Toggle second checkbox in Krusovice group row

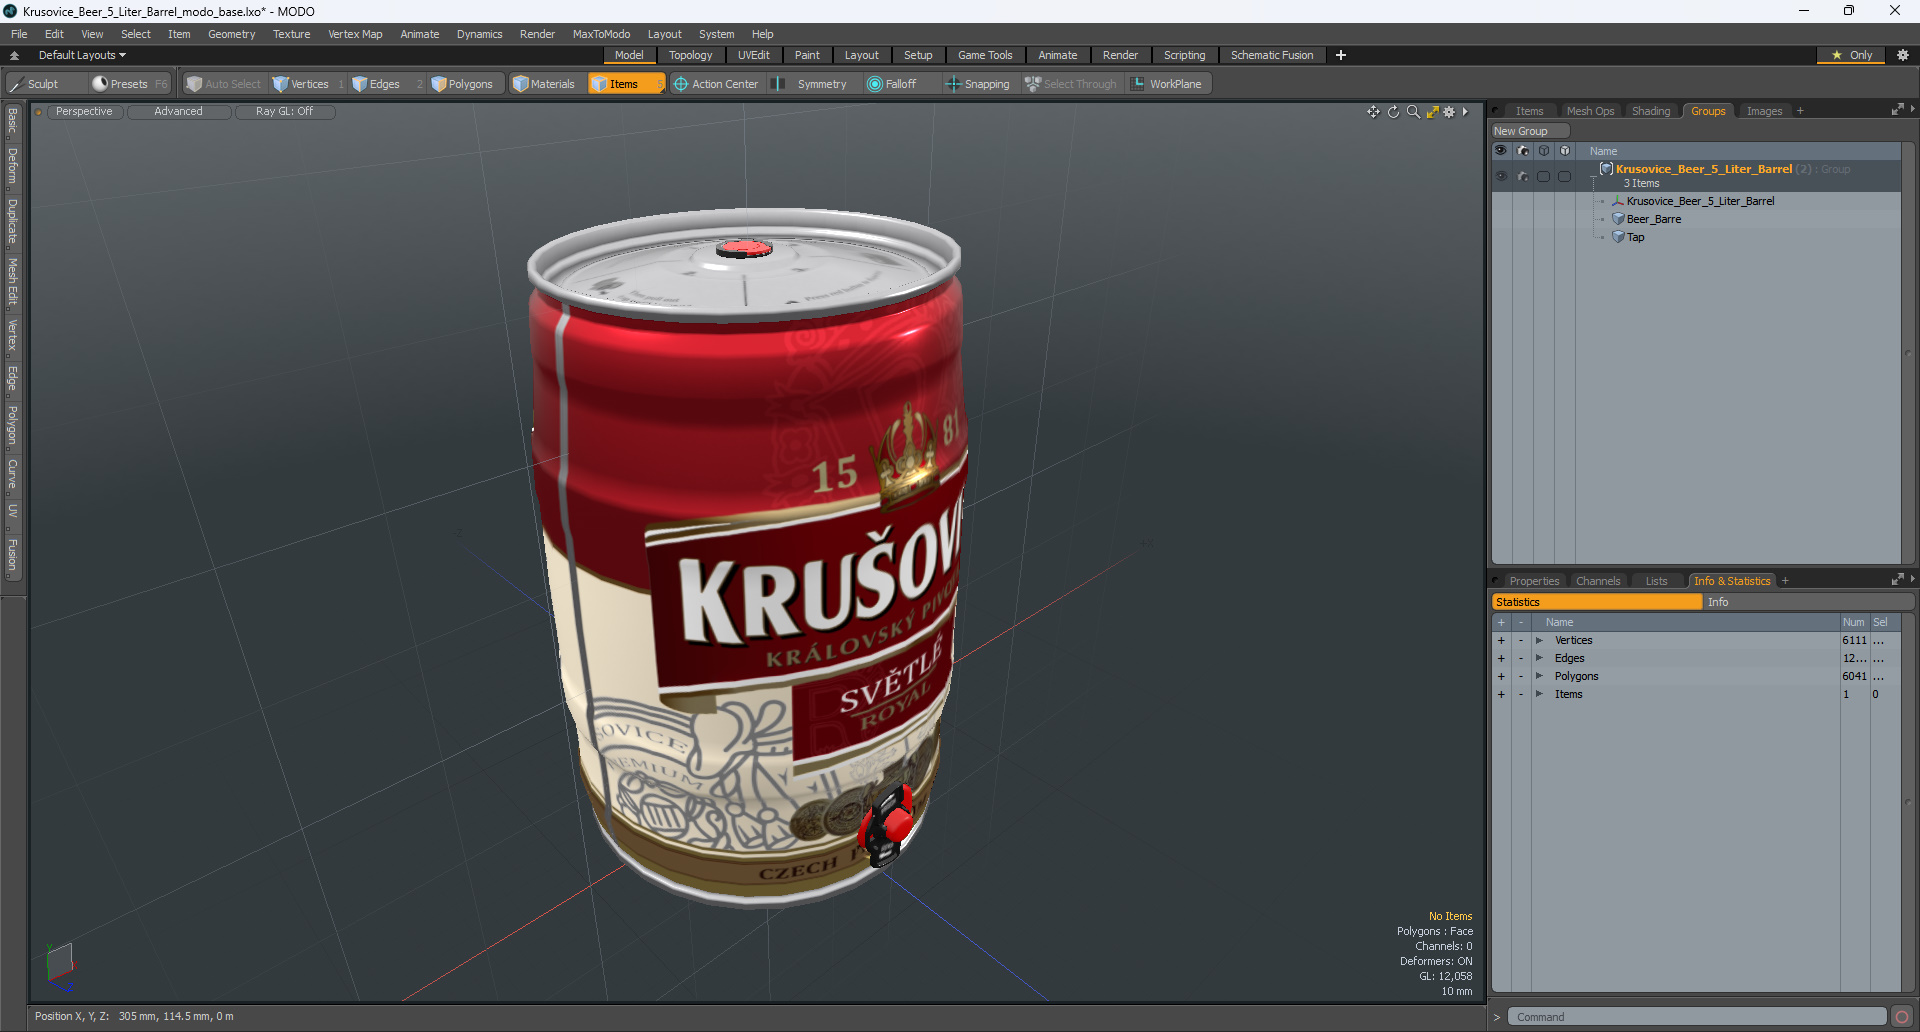(x=1565, y=176)
